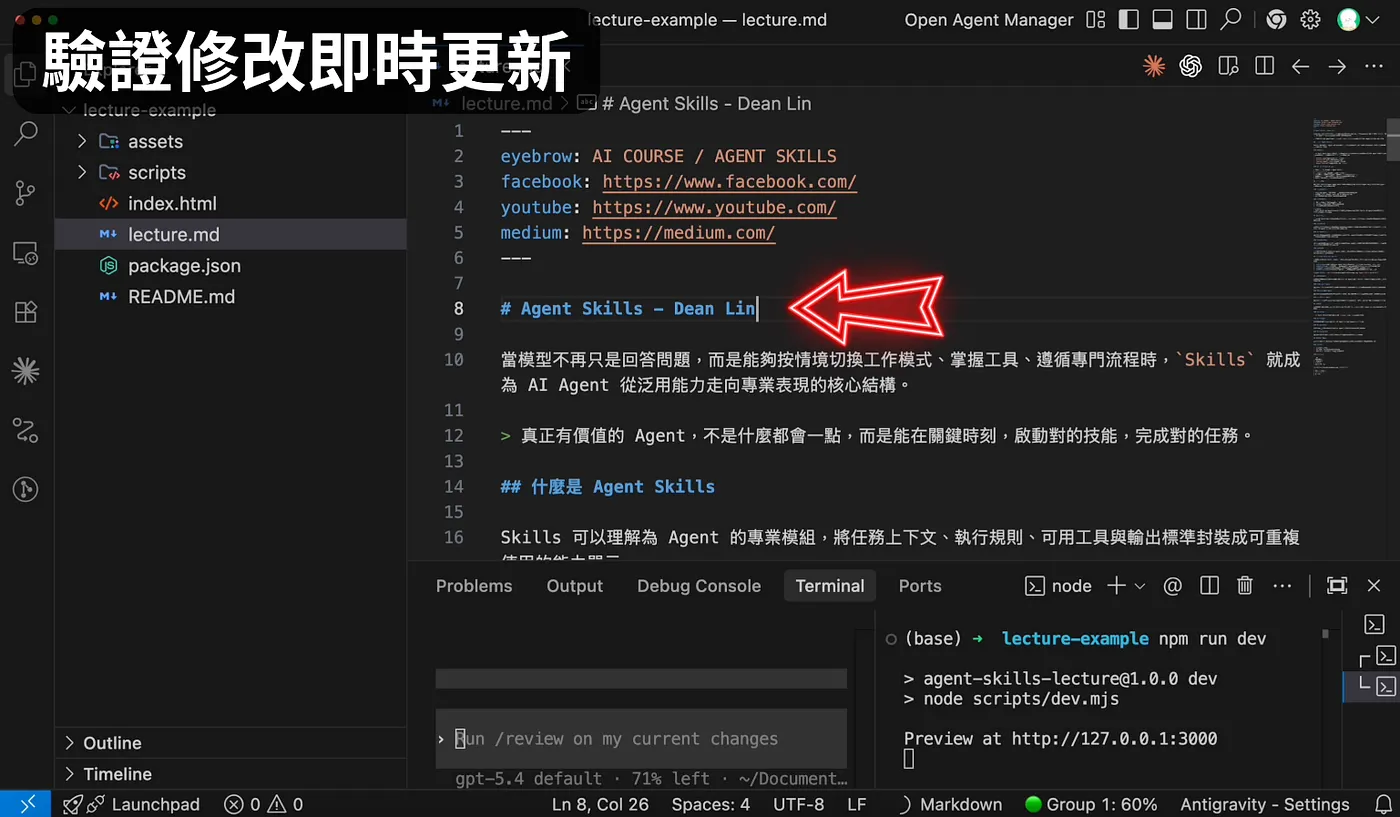Click the search magnifier in title bar
The height and width of the screenshot is (817, 1400).
(1231, 19)
